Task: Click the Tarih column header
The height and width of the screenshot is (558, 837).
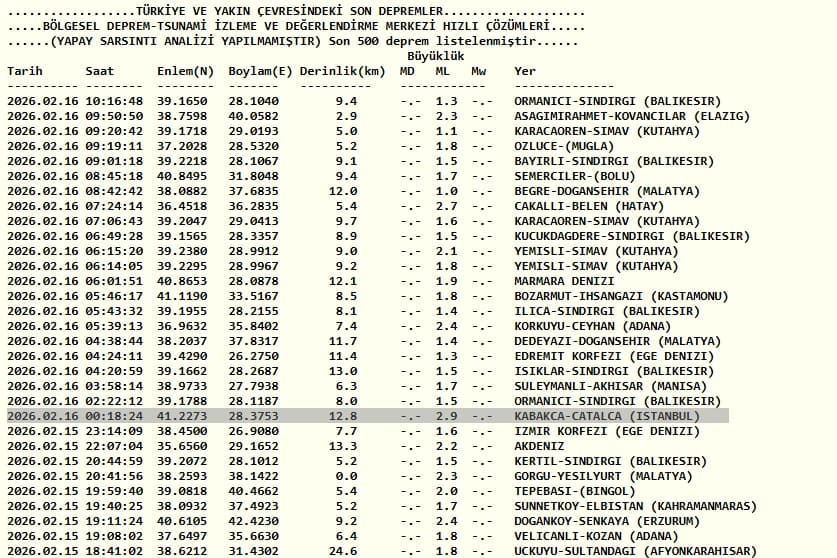Action: click(x=25, y=71)
